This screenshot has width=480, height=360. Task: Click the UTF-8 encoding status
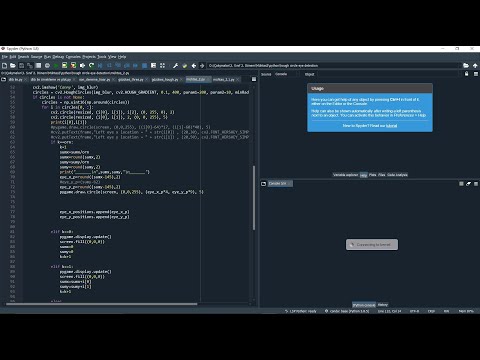pos(414,311)
